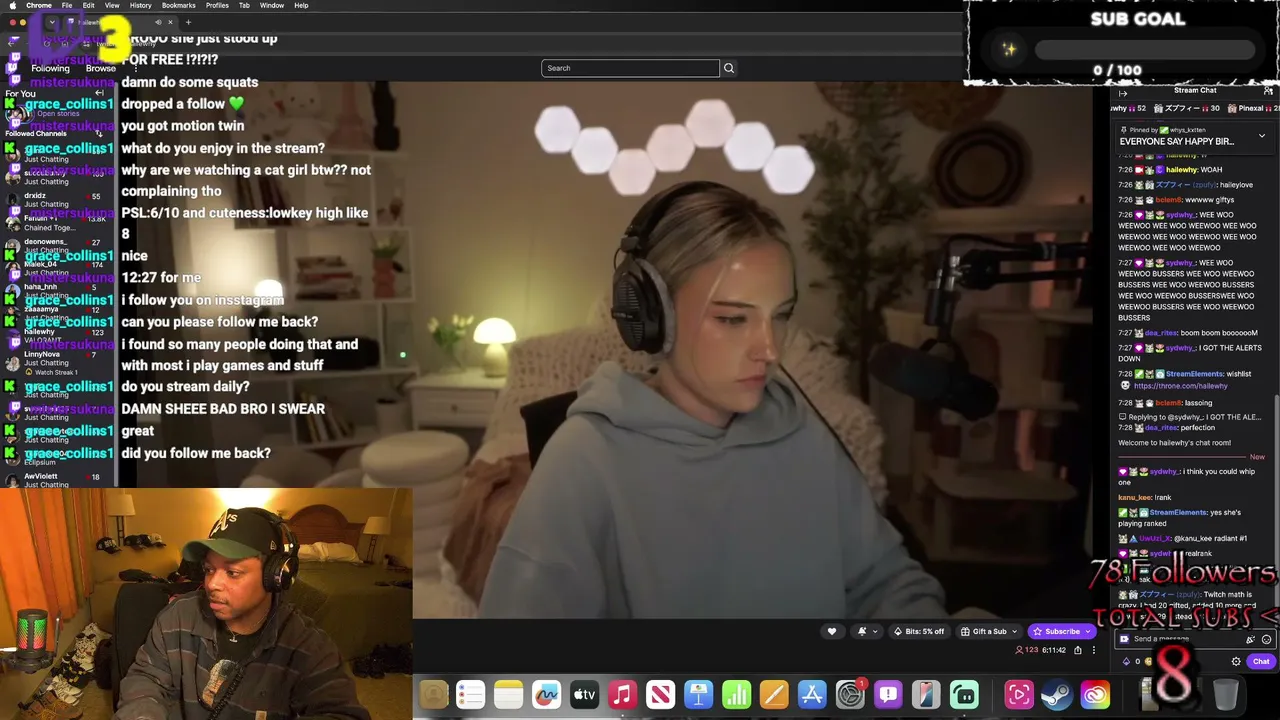Click sydwhy_ username in whip message

1163,472
